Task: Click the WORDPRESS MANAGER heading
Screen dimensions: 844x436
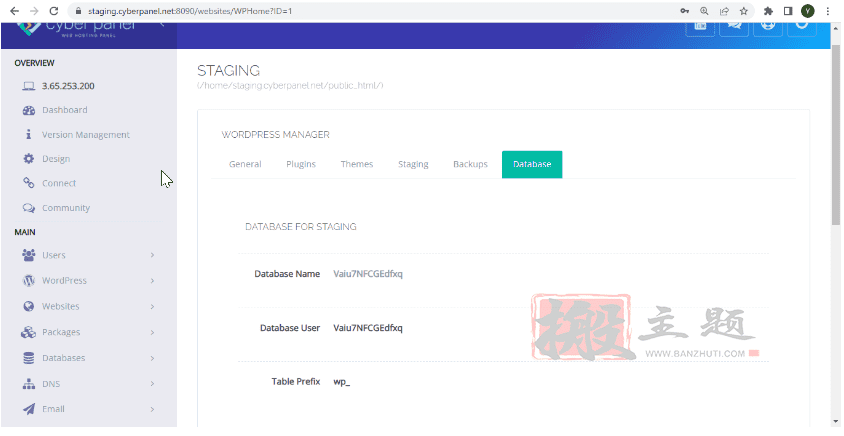Action: [275, 135]
